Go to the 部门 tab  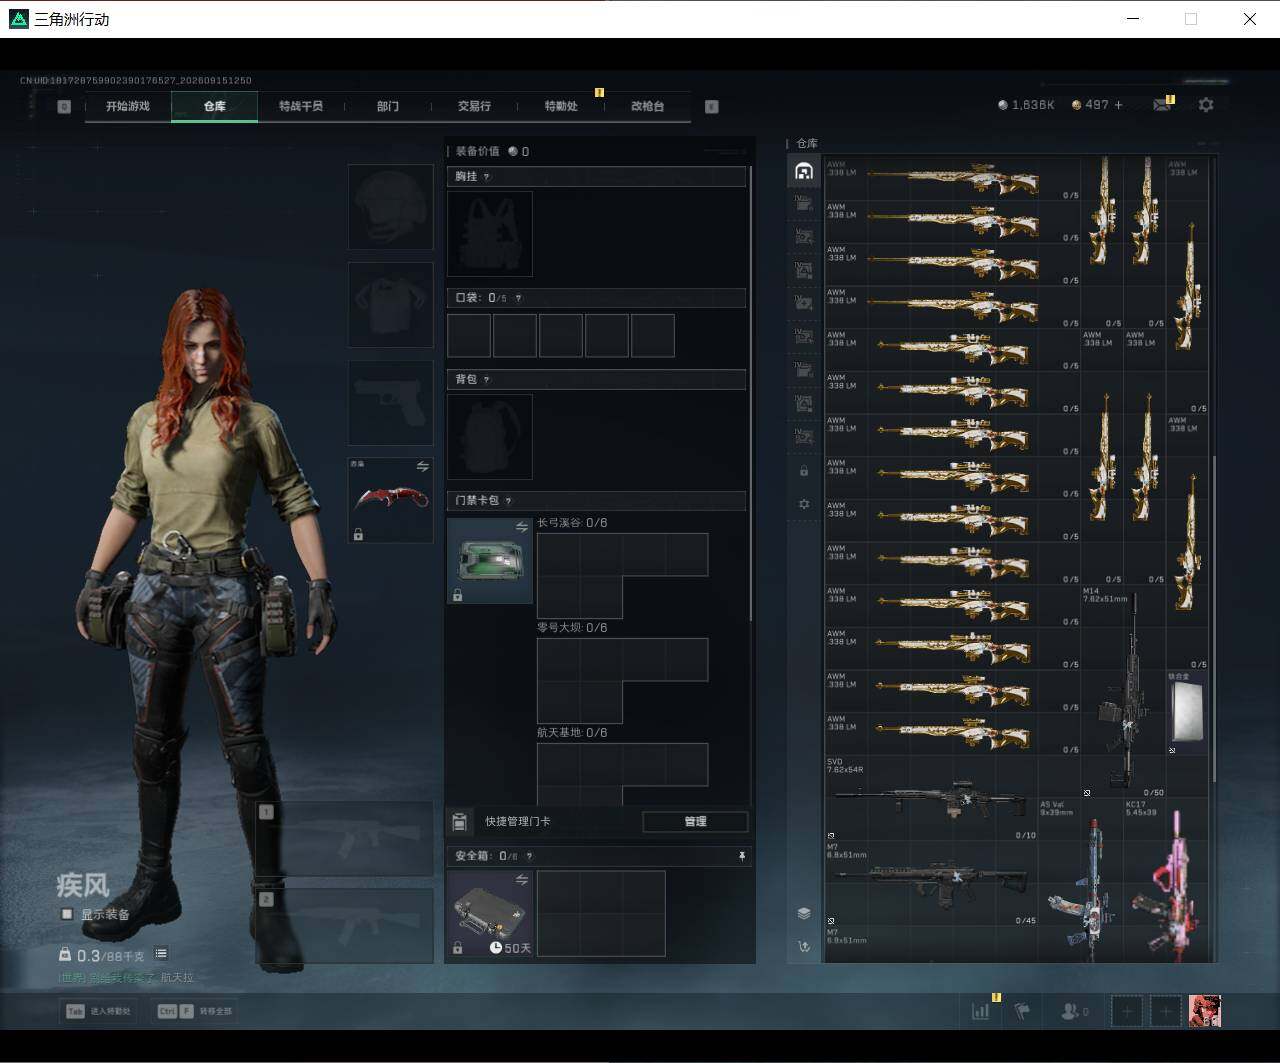pos(388,106)
